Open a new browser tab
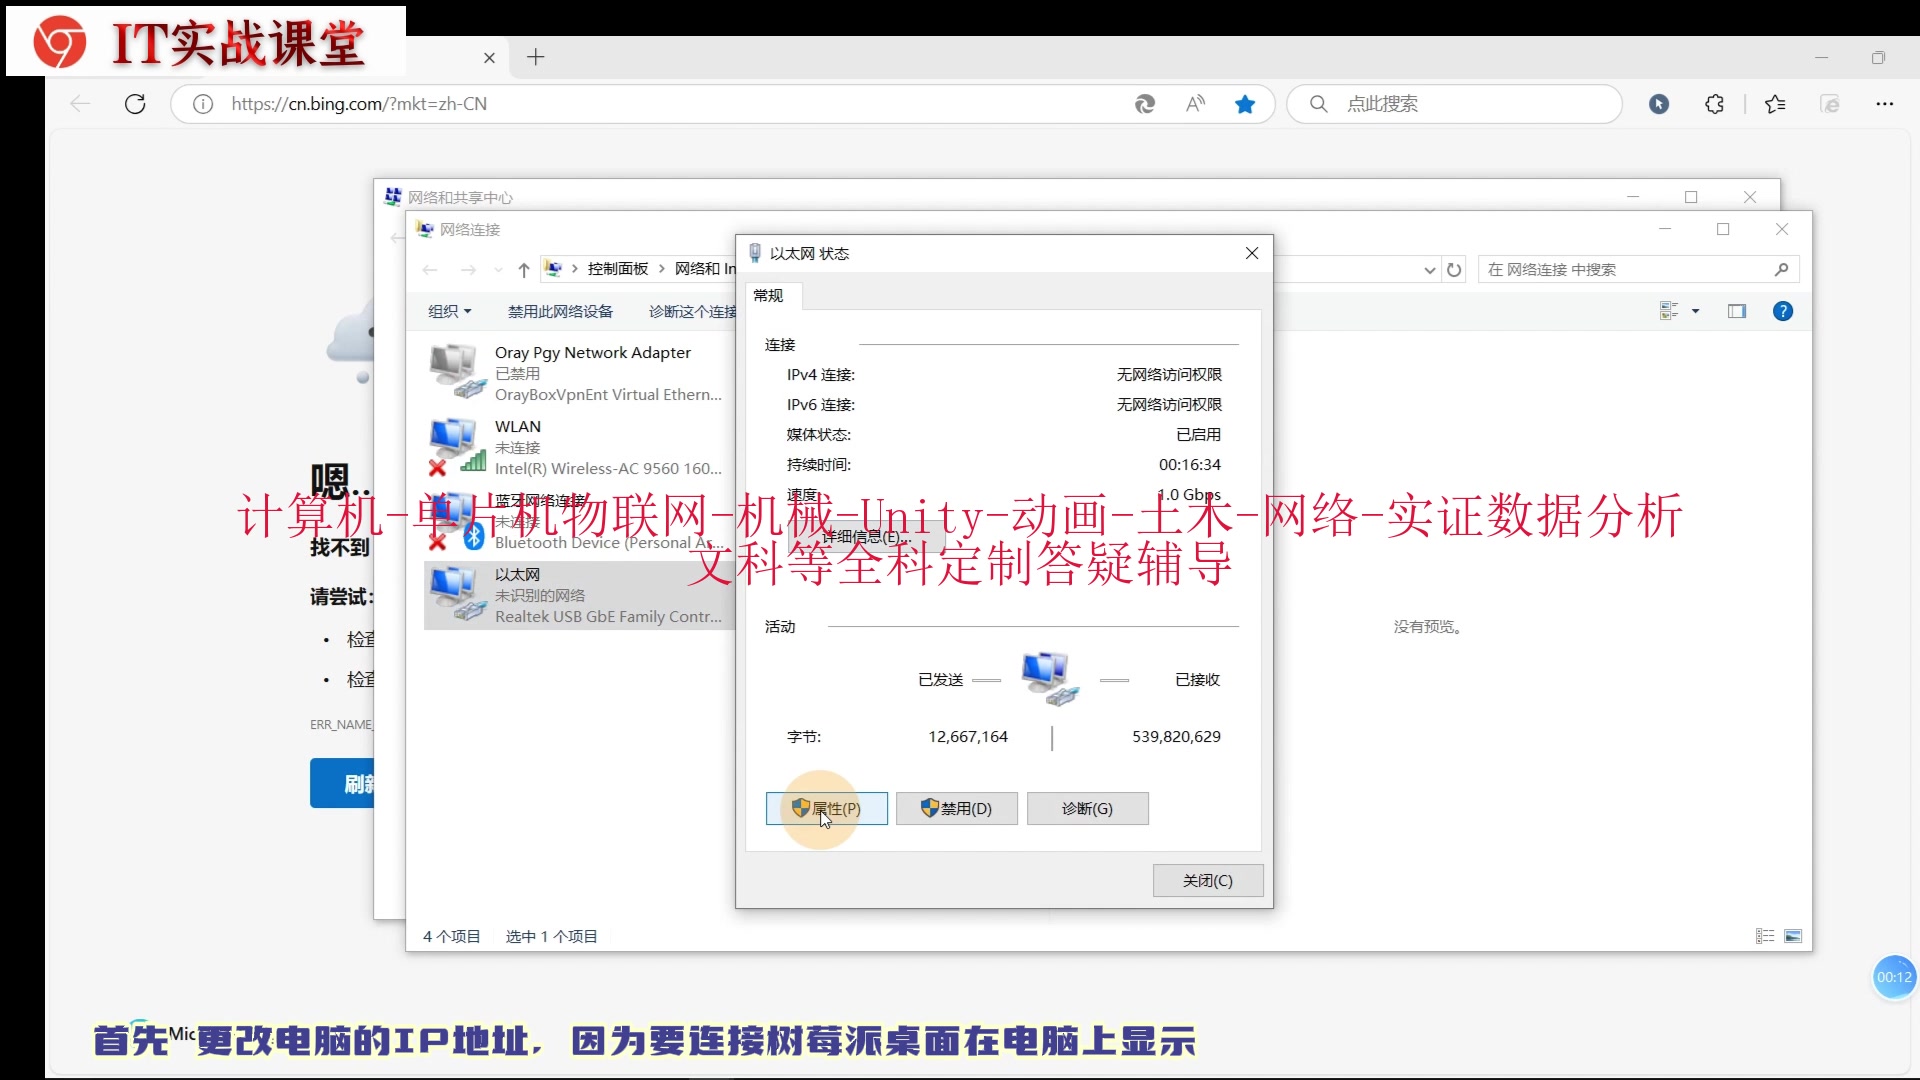Screen dimensions: 1920x1080 coord(536,57)
